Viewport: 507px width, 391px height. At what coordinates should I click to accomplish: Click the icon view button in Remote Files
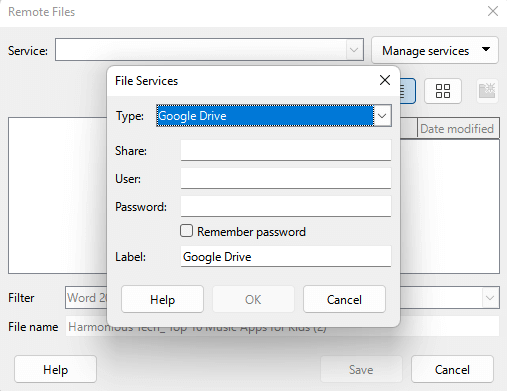pyautogui.click(x=443, y=91)
